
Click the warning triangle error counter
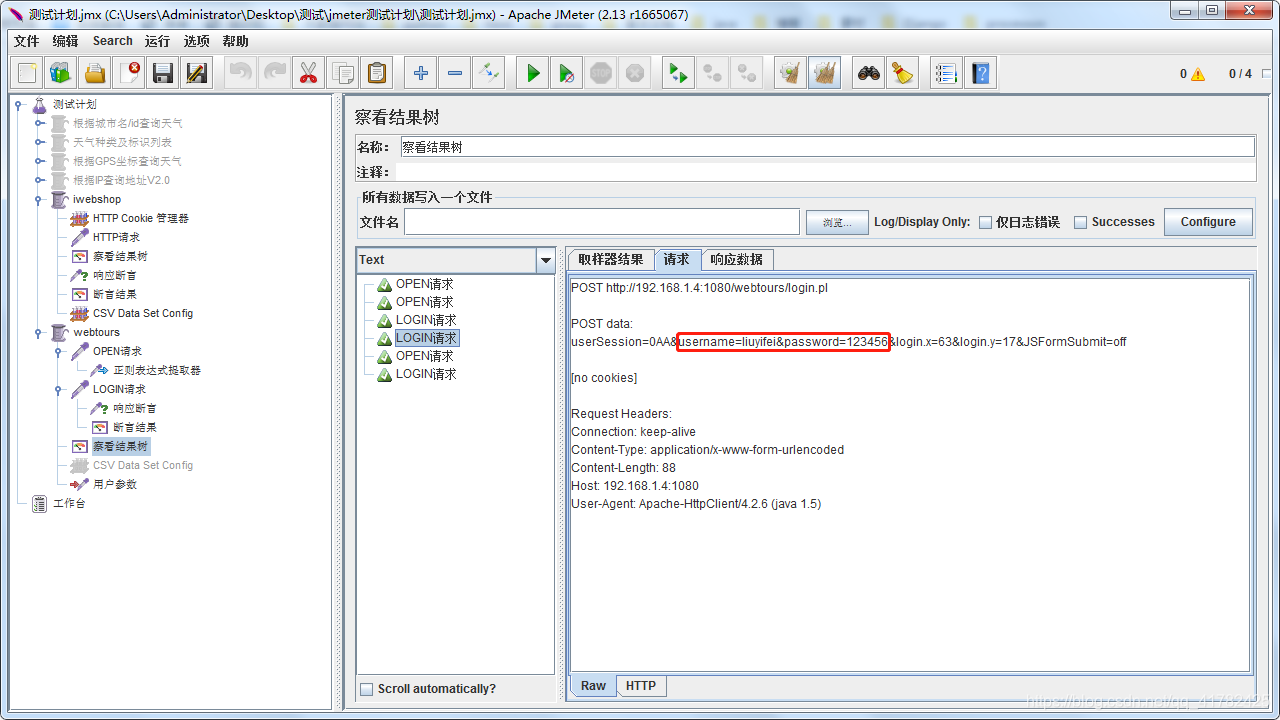(1198, 74)
